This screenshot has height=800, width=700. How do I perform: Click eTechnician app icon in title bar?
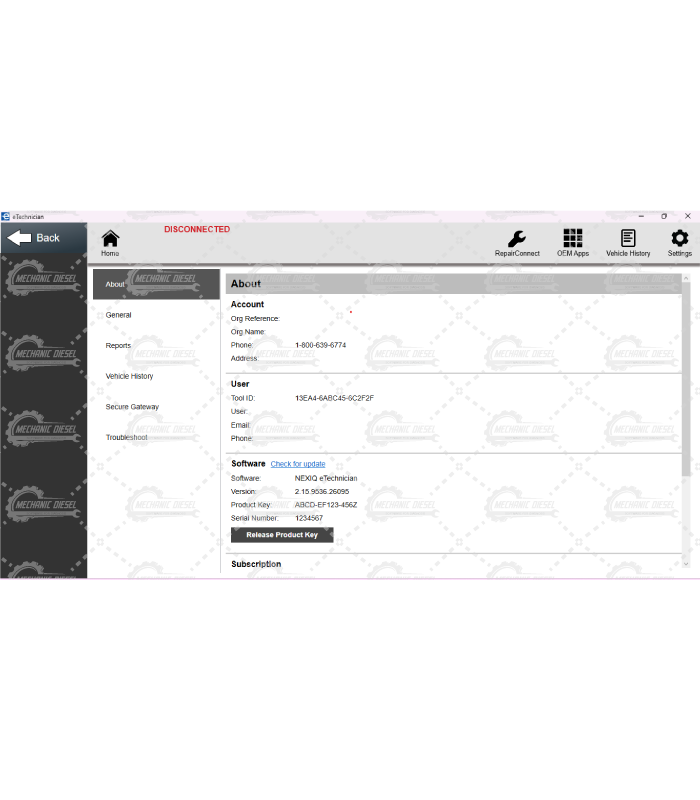coord(5,216)
